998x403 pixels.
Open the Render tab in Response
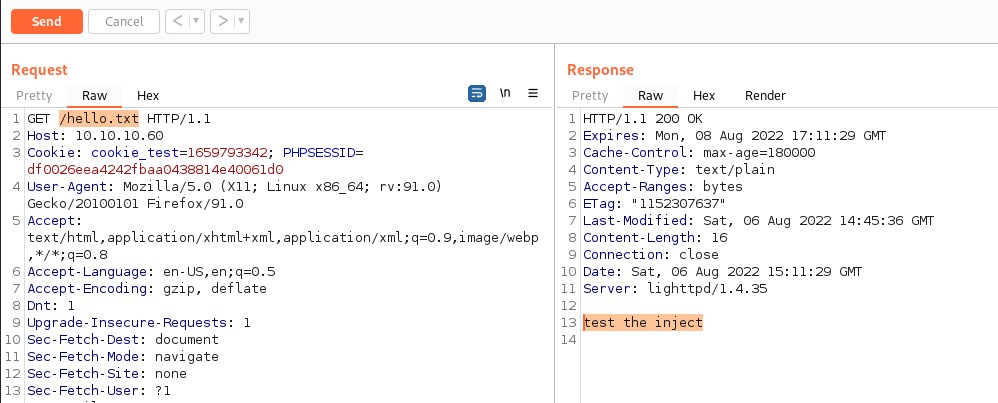pyautogui.click(x=765, y=96)
